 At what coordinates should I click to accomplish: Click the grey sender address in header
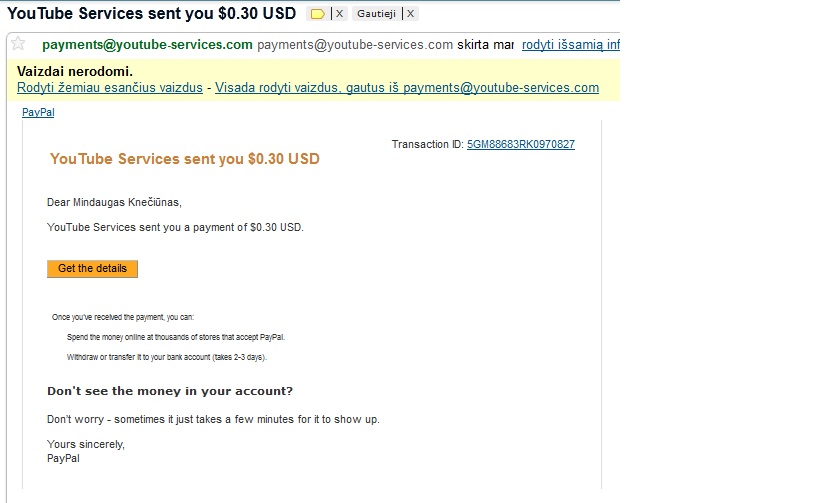(x=355, y=45)
